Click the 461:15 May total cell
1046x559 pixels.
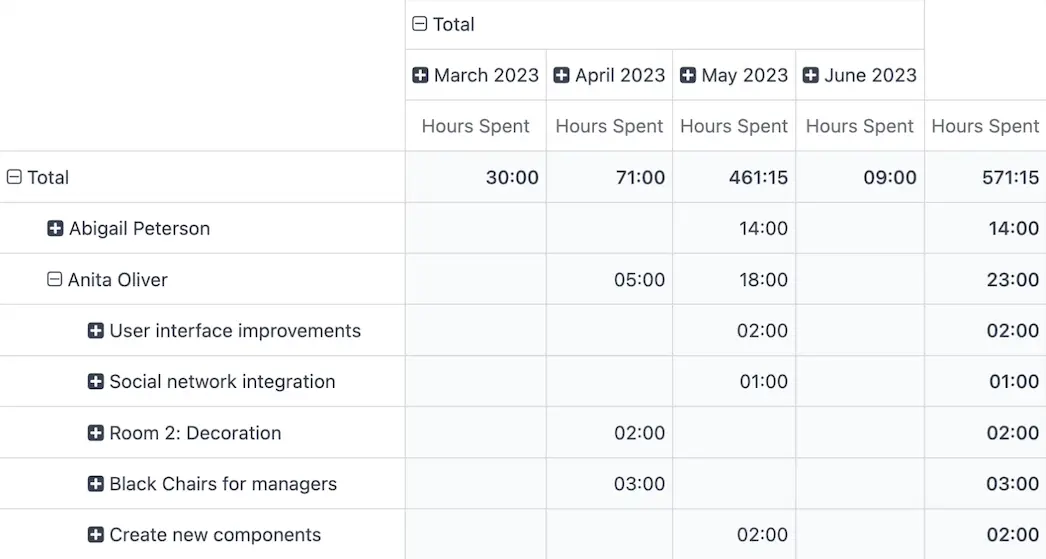pos(758,178)
